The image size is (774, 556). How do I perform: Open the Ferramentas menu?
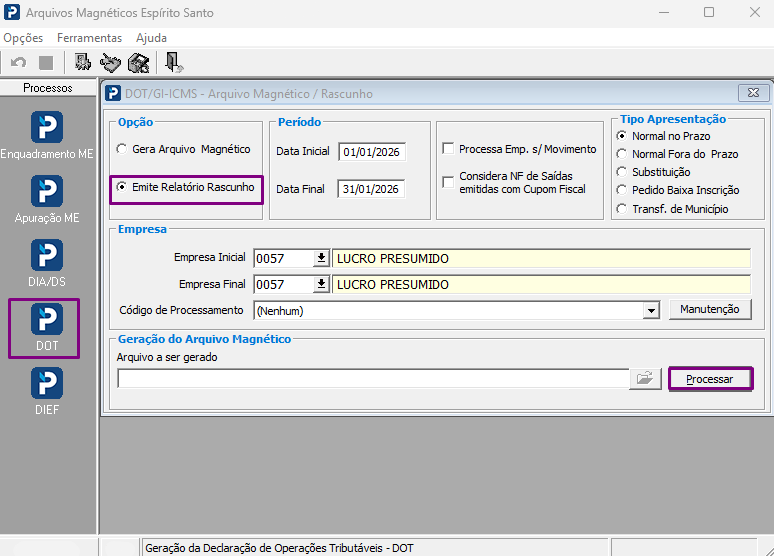(89, 38)
